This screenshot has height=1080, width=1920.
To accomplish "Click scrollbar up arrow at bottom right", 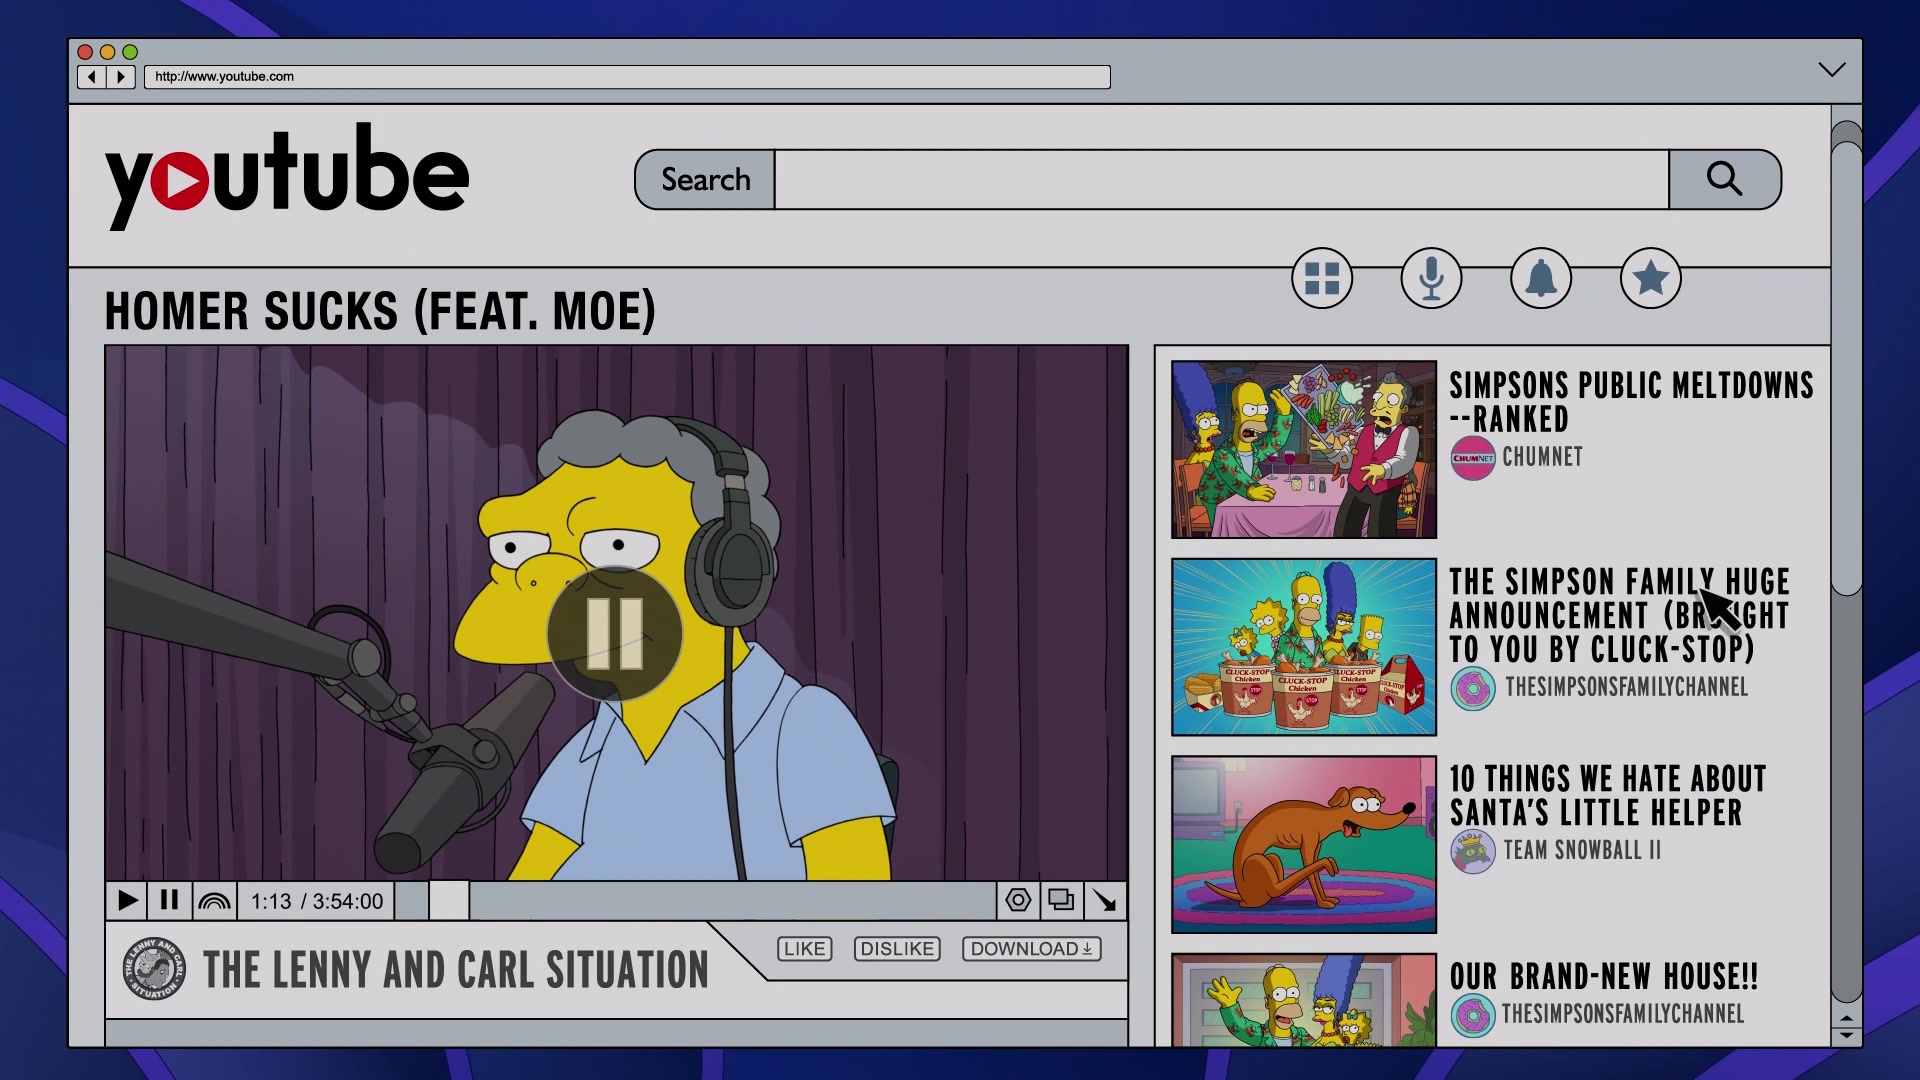I will click(1846, 1018).
